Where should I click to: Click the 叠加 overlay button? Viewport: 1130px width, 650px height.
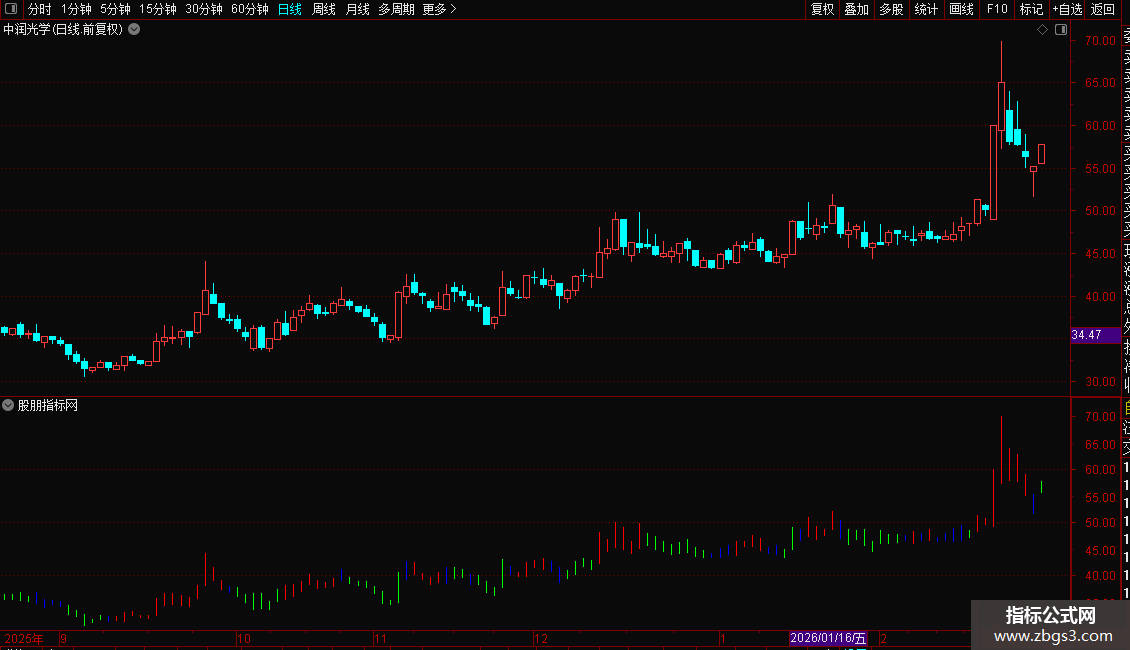click(857, 9)
